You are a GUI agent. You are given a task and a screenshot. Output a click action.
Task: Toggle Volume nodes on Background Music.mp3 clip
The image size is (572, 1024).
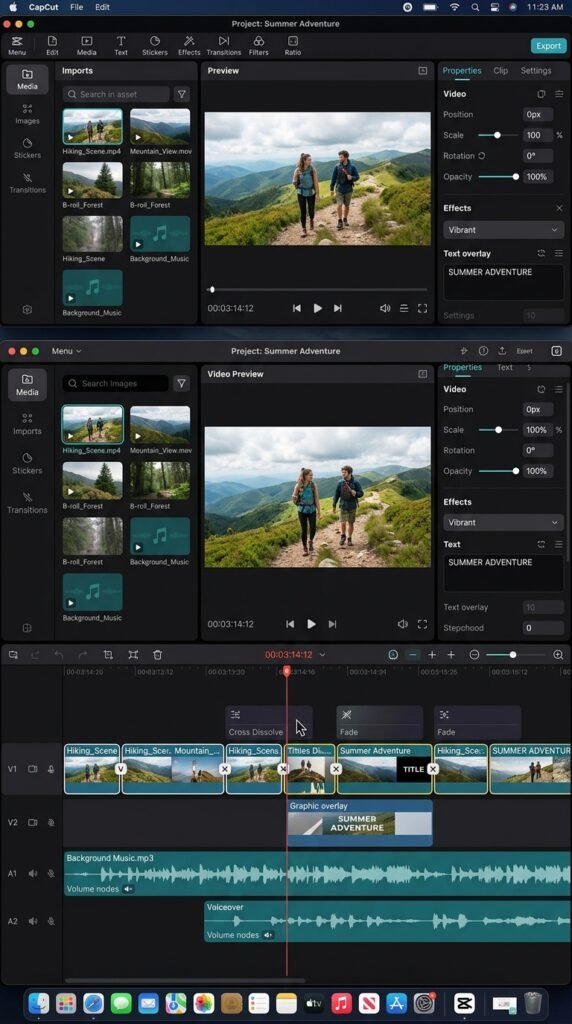pos(128,889)
